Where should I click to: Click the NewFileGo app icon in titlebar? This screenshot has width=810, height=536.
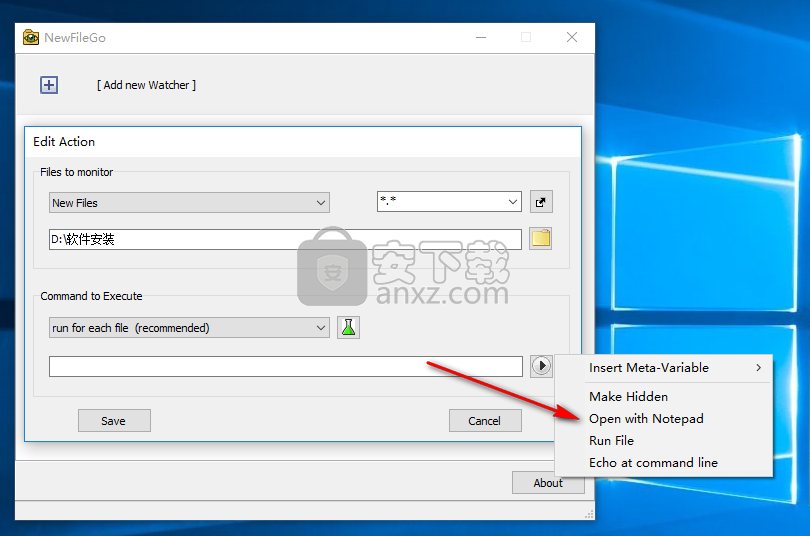pos(31,38)
